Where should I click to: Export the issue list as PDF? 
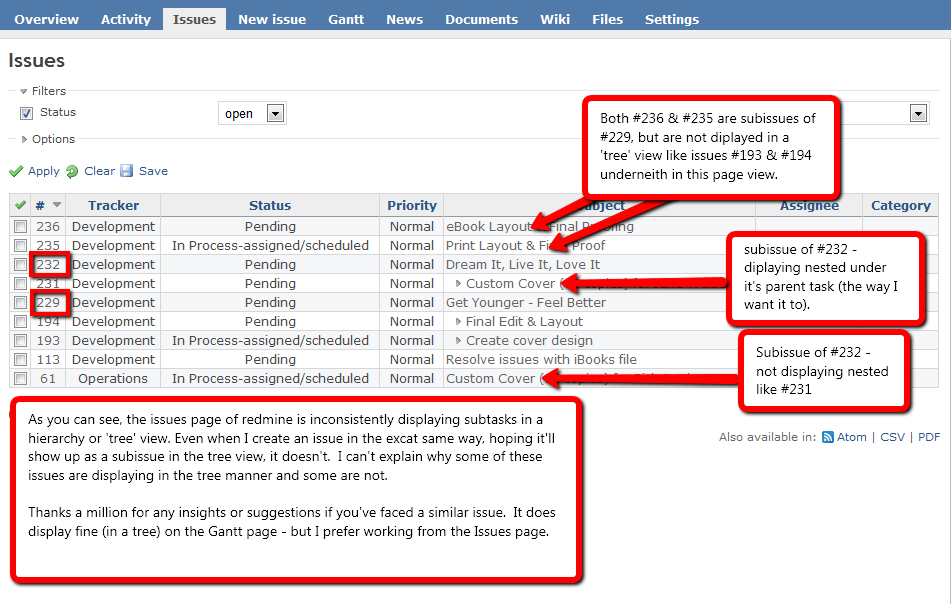tap(929, 436)
